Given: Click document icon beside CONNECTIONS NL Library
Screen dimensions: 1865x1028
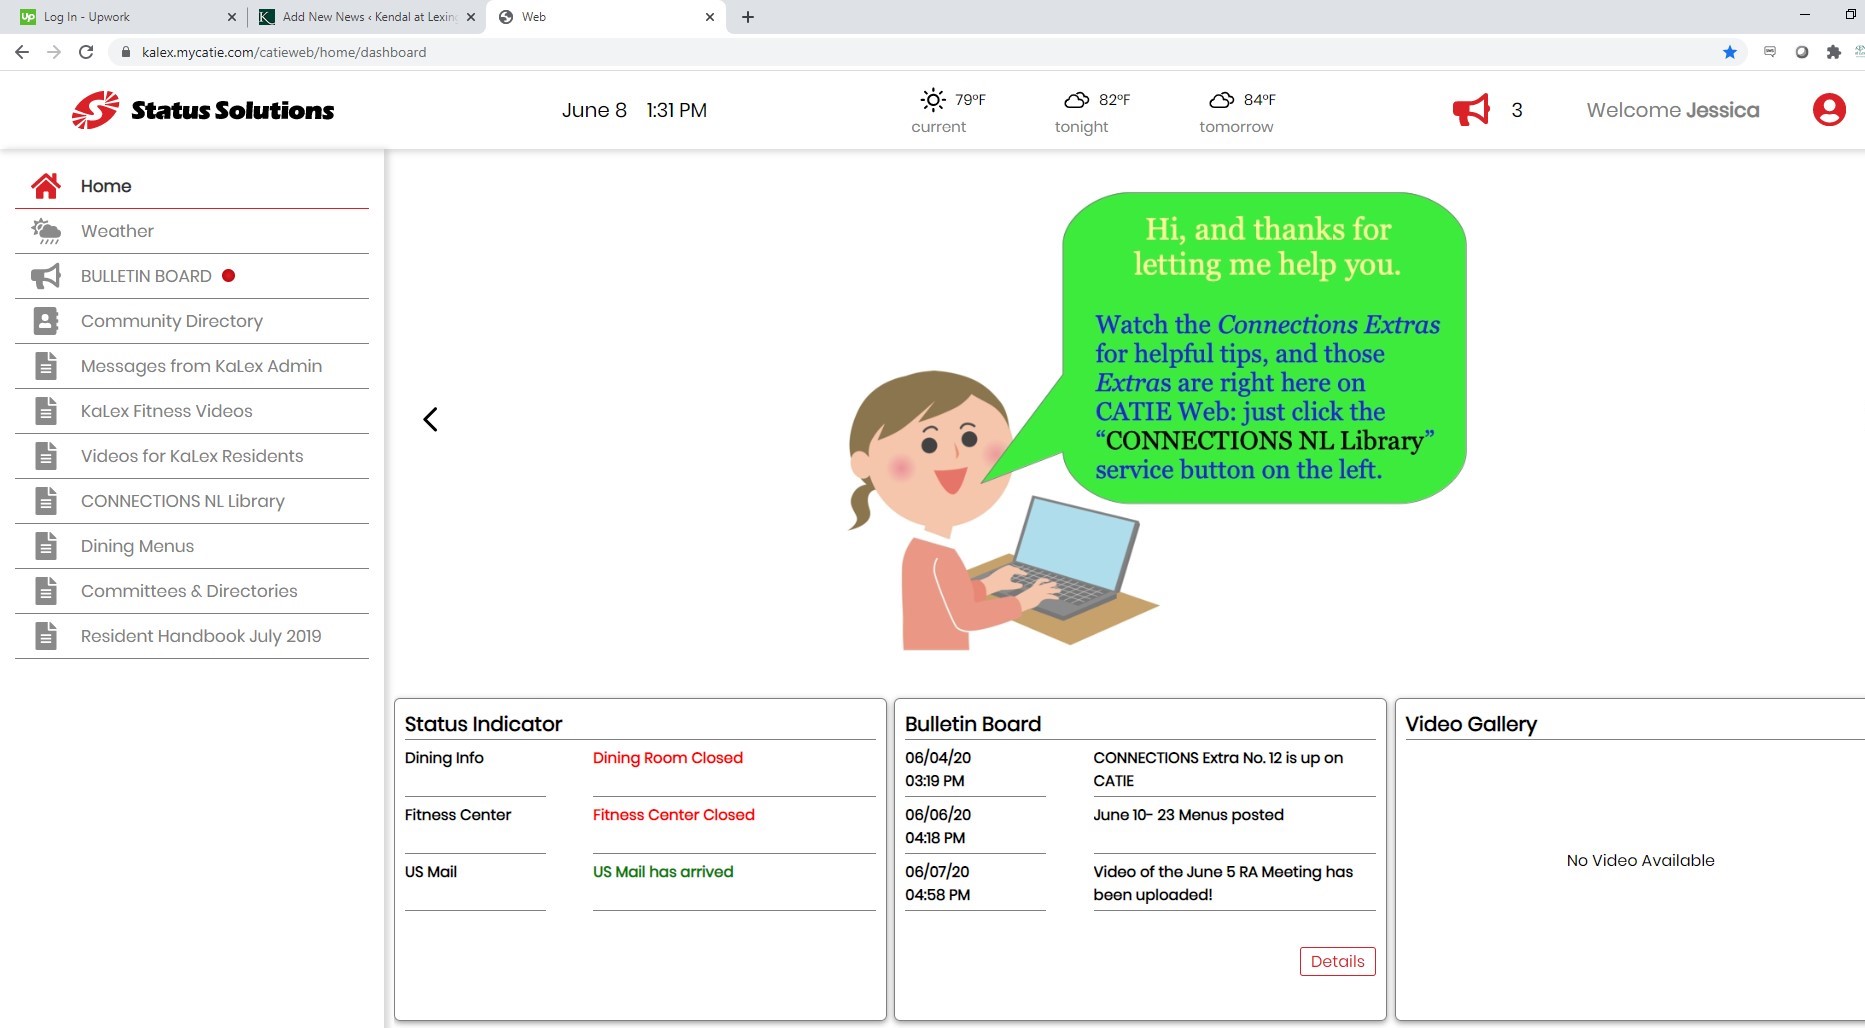Looking at the screenshot, I should [46, 501].
